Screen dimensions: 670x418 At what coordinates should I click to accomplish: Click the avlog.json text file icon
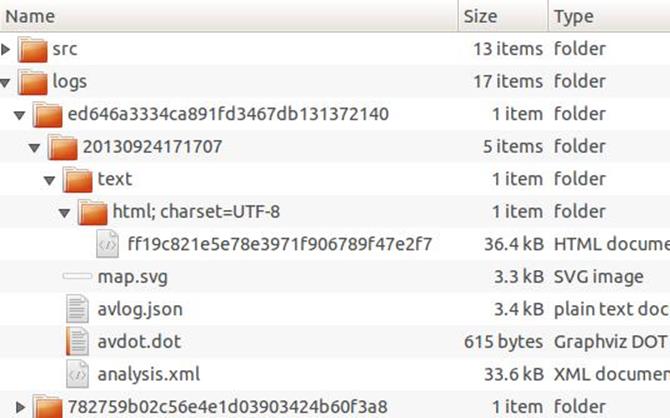[77, 308]
